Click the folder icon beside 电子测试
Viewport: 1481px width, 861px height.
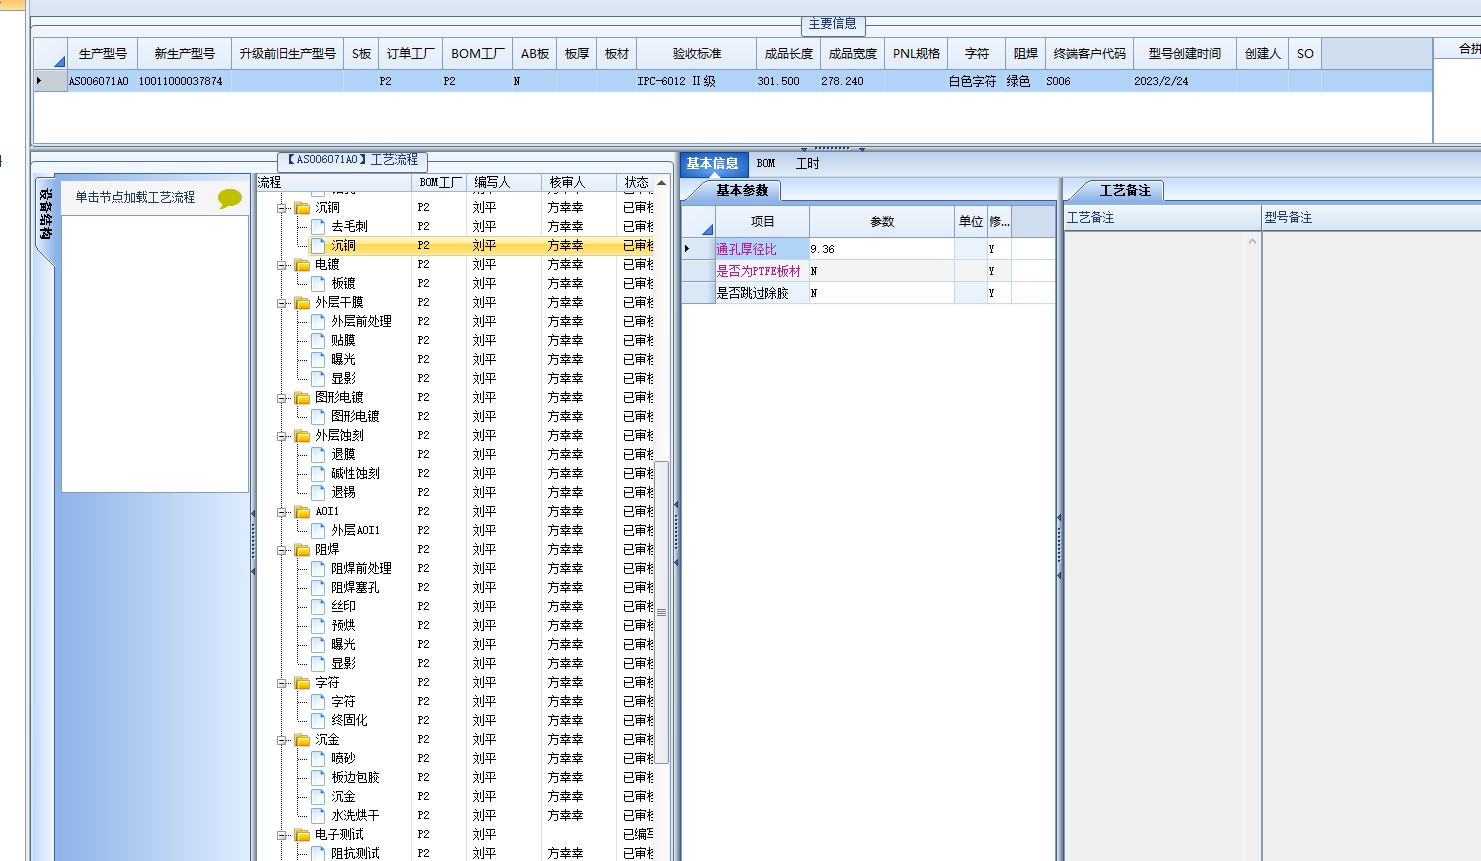click(x=302, y=835)
